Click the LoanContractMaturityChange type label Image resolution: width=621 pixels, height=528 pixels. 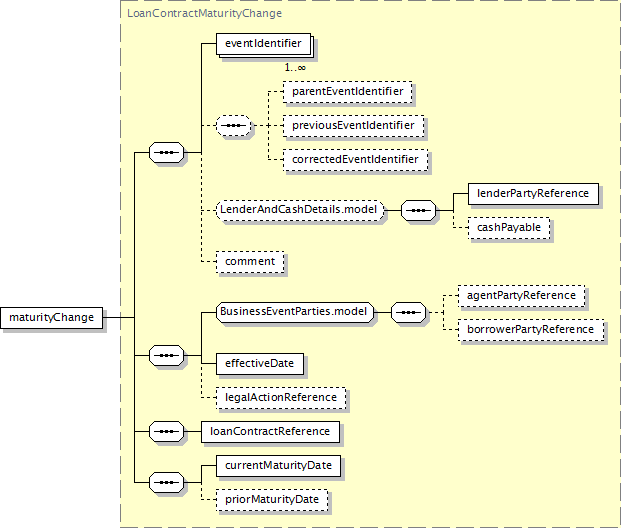pyautogui.click(x=204, y=14)
